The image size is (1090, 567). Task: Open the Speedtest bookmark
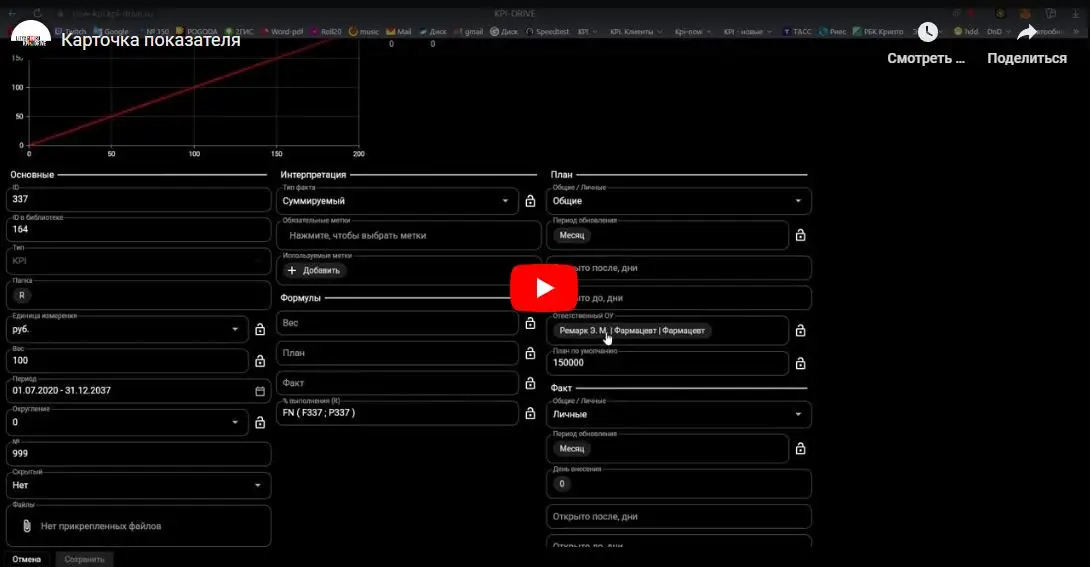[x=548, y=32]
